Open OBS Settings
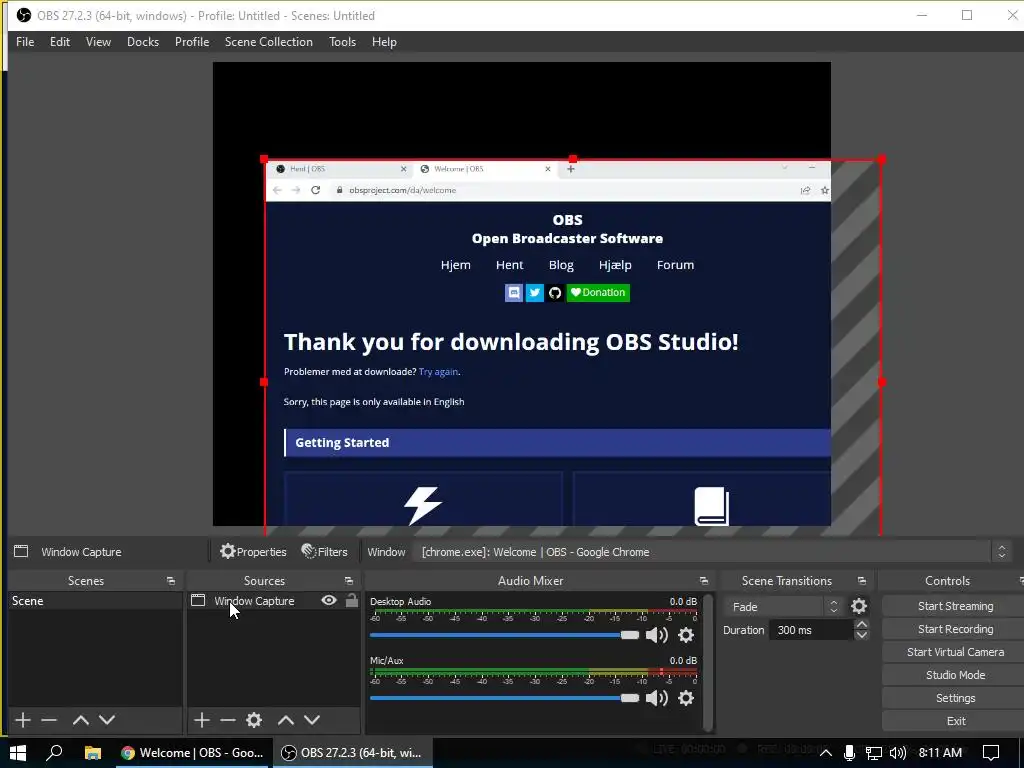Screen dimensions: 1024x768 point(955,698)
